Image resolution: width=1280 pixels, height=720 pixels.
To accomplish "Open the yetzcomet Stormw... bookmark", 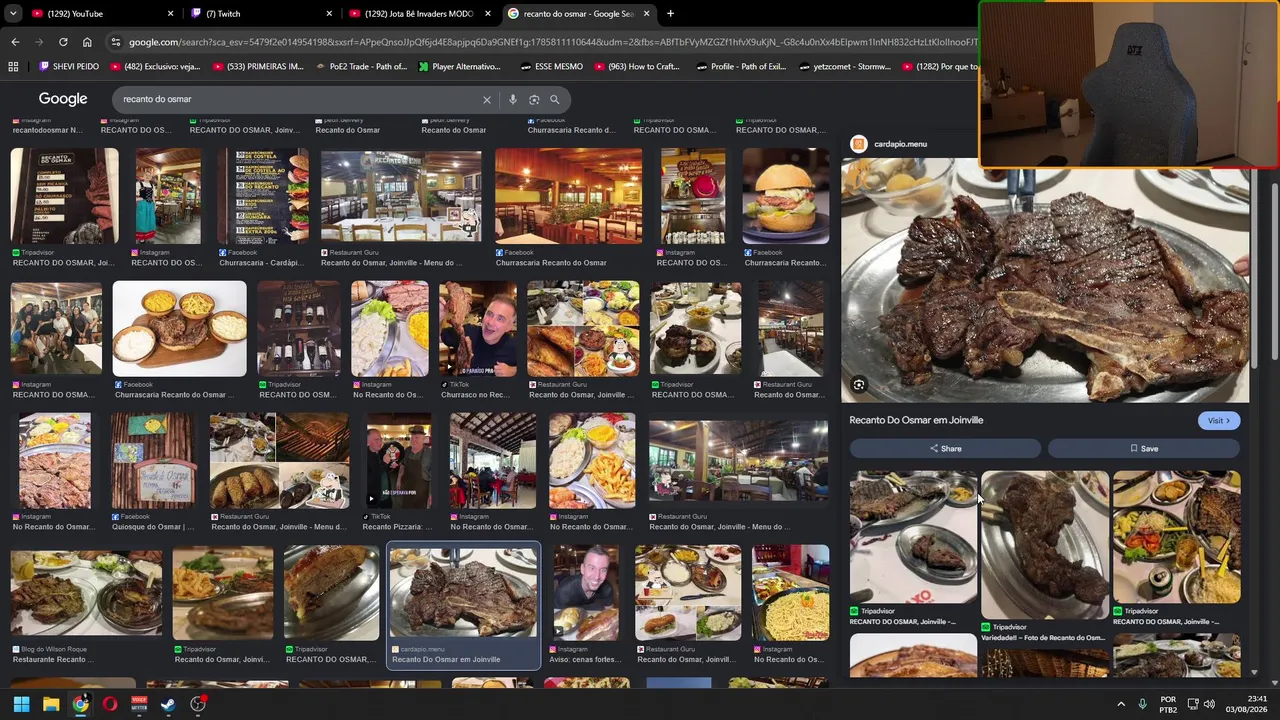I will (845, 67).
